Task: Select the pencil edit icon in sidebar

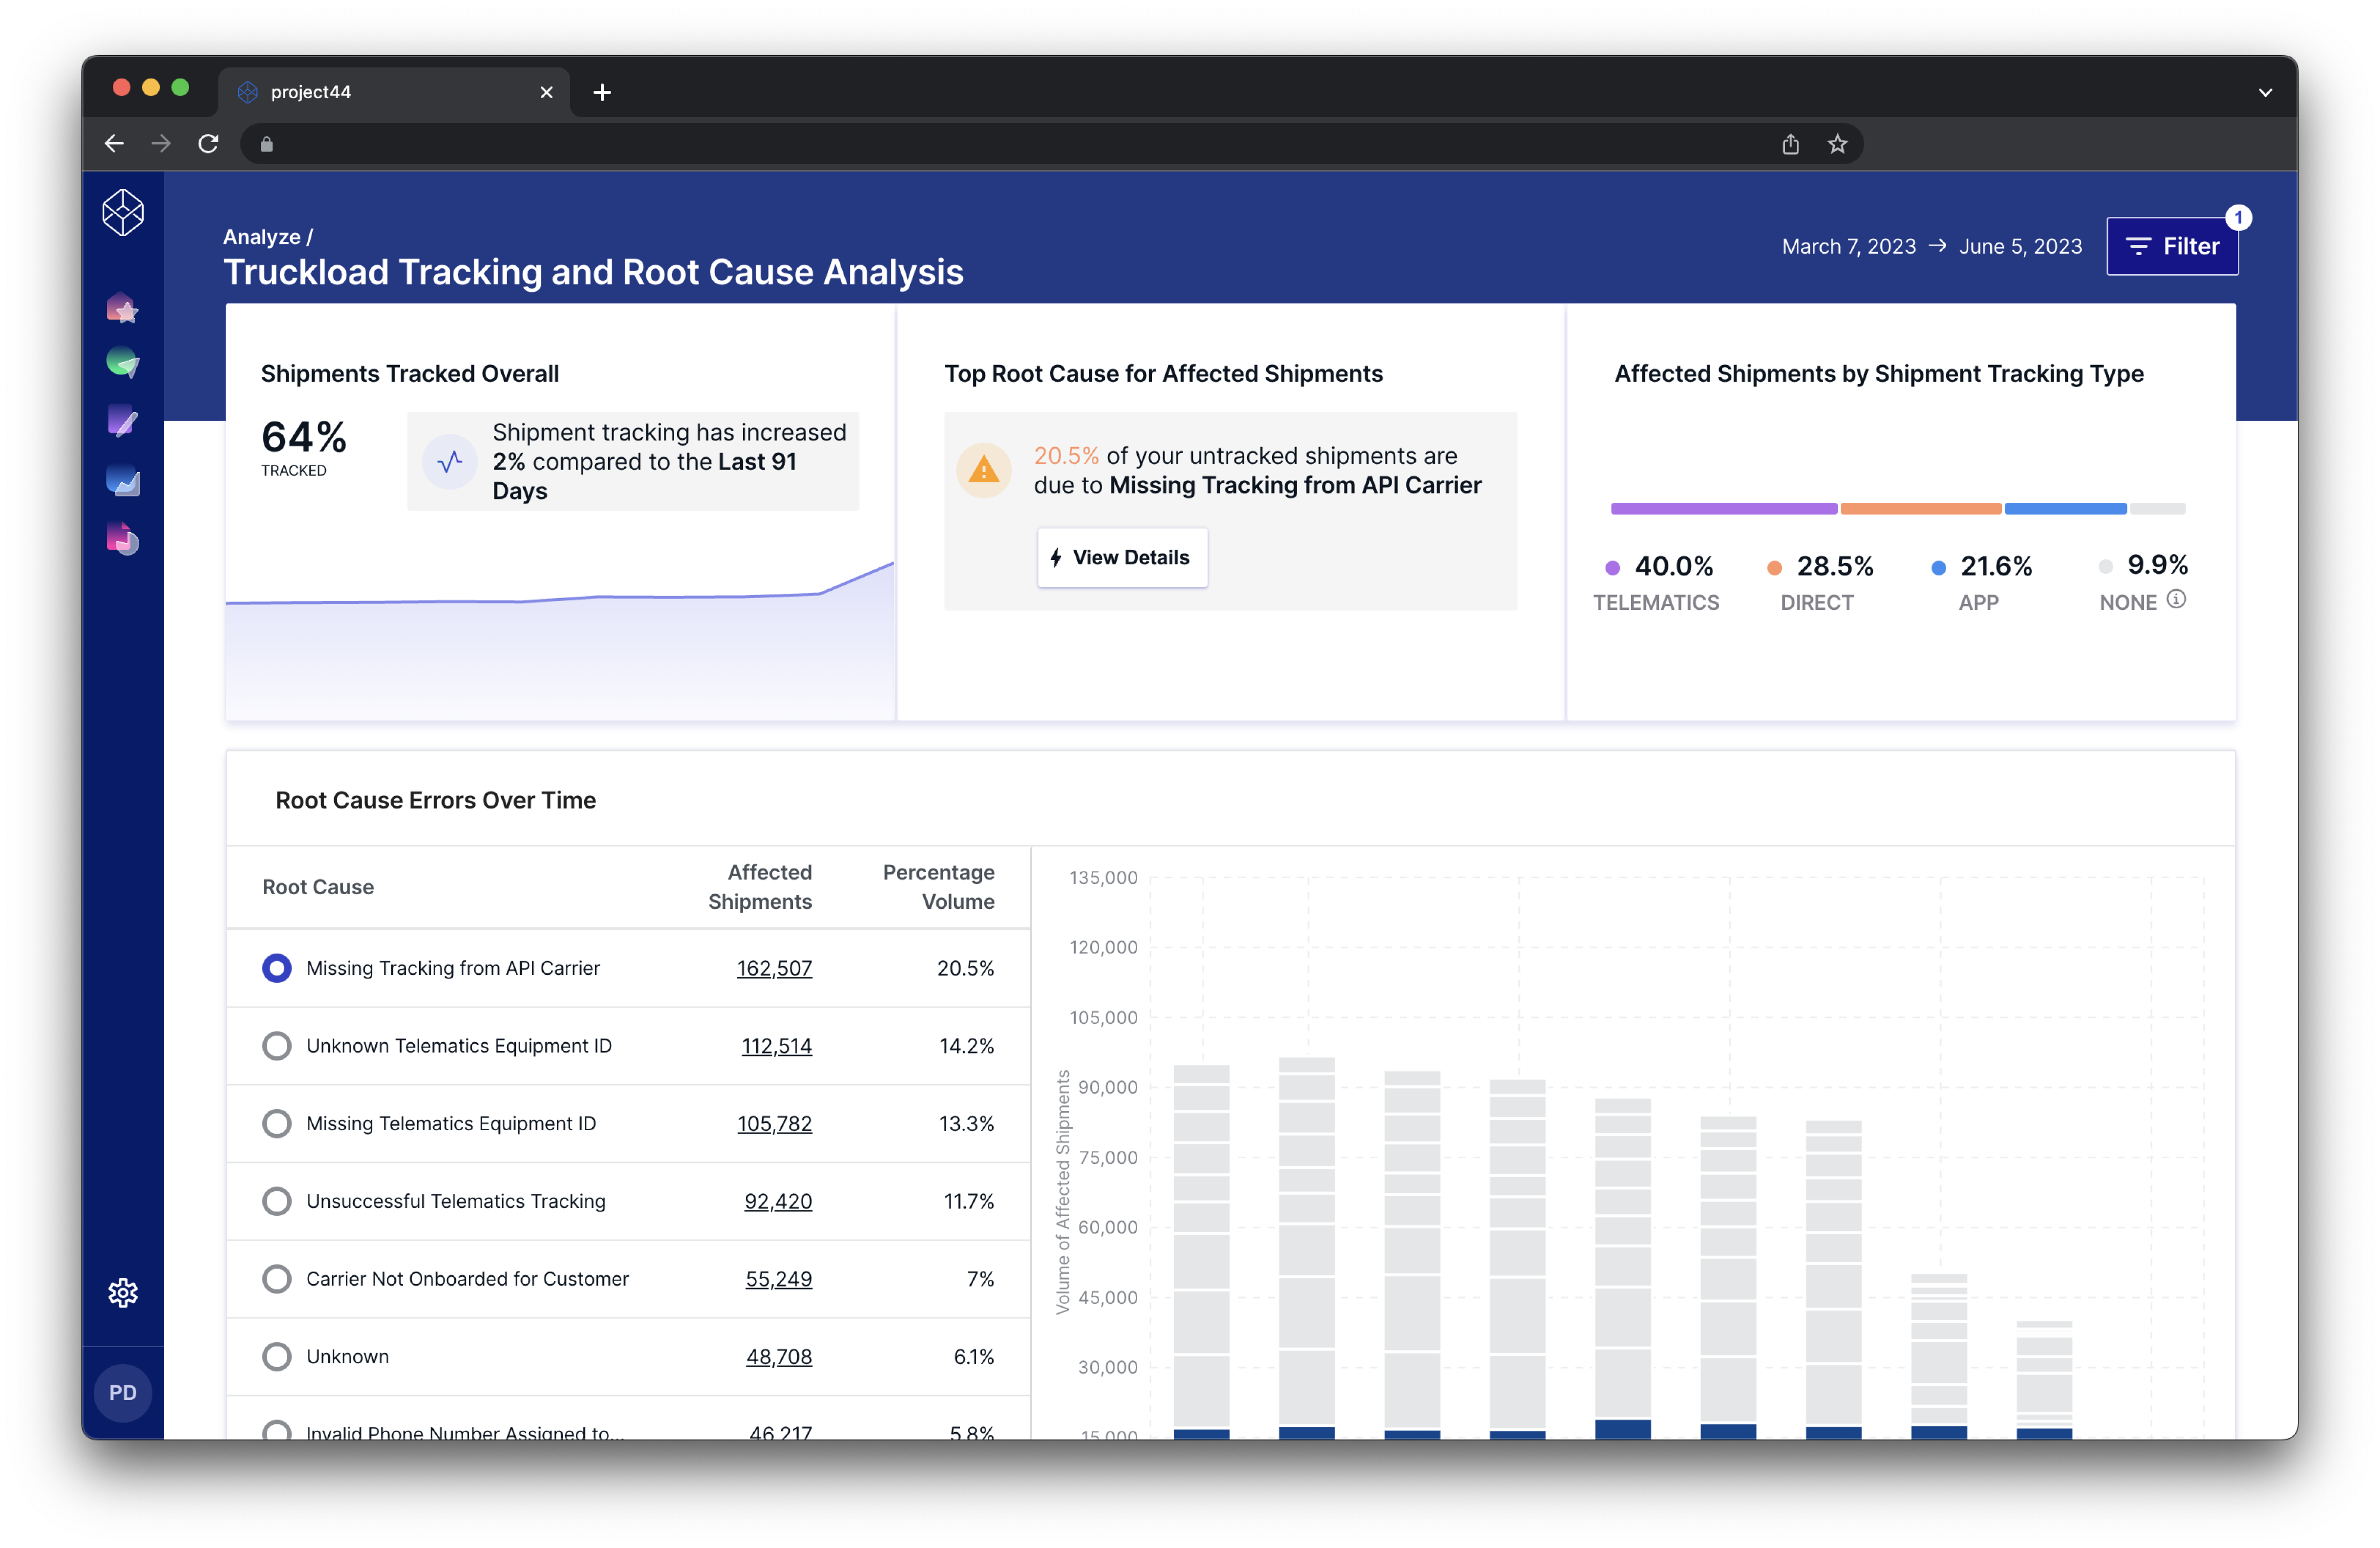Action: [123, 421]
